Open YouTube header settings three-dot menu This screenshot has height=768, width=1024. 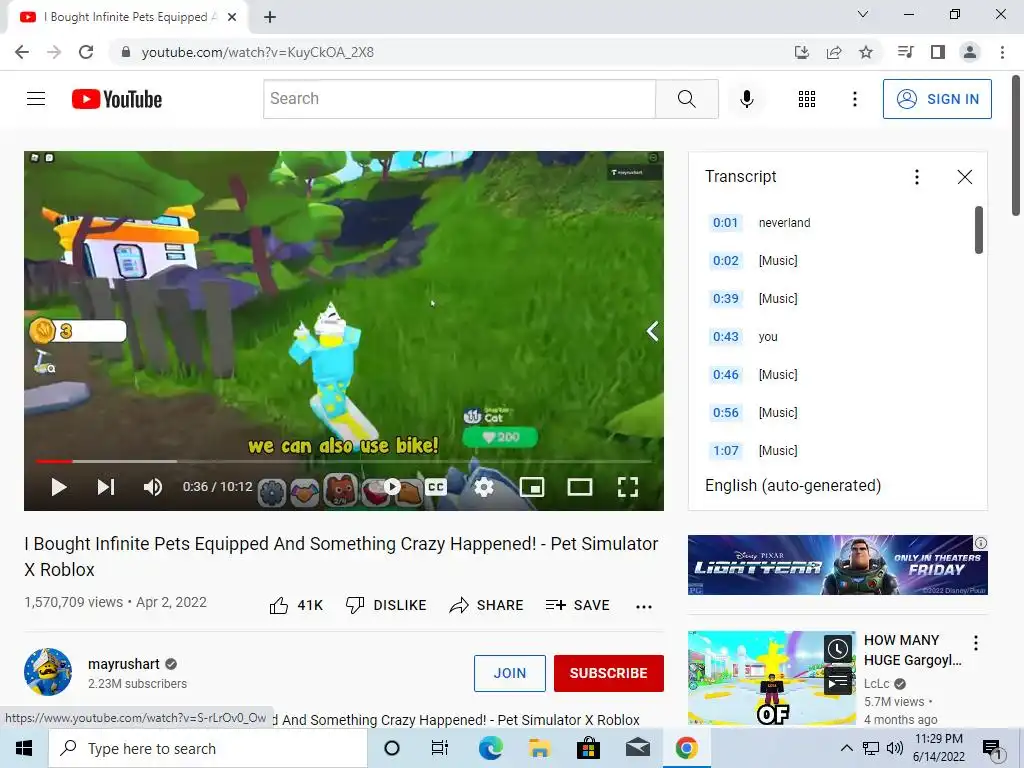(854, 99)
